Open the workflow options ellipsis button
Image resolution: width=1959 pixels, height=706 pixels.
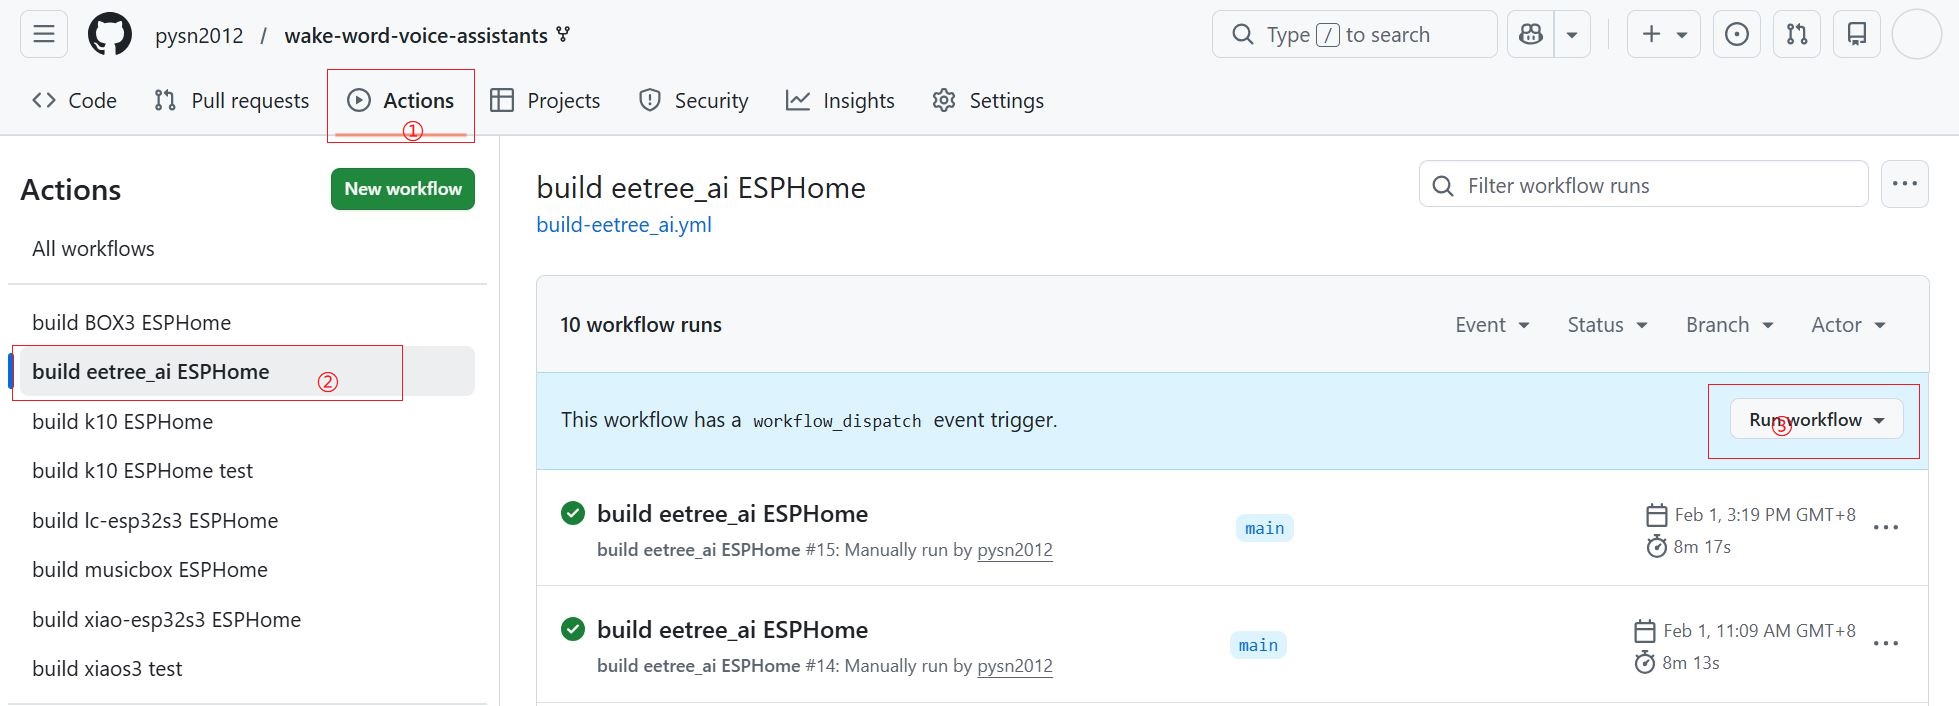1904,184
